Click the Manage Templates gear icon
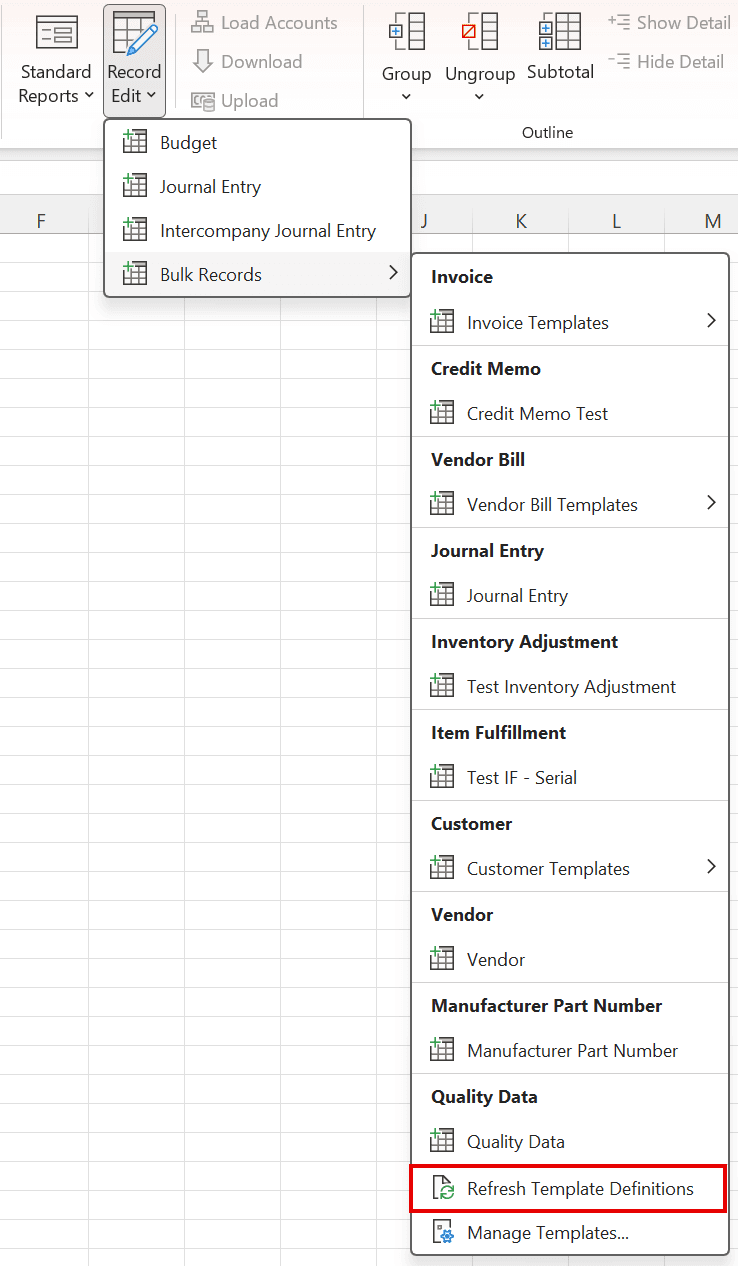Screen dimensions: 738x1266 point(442,1233)
